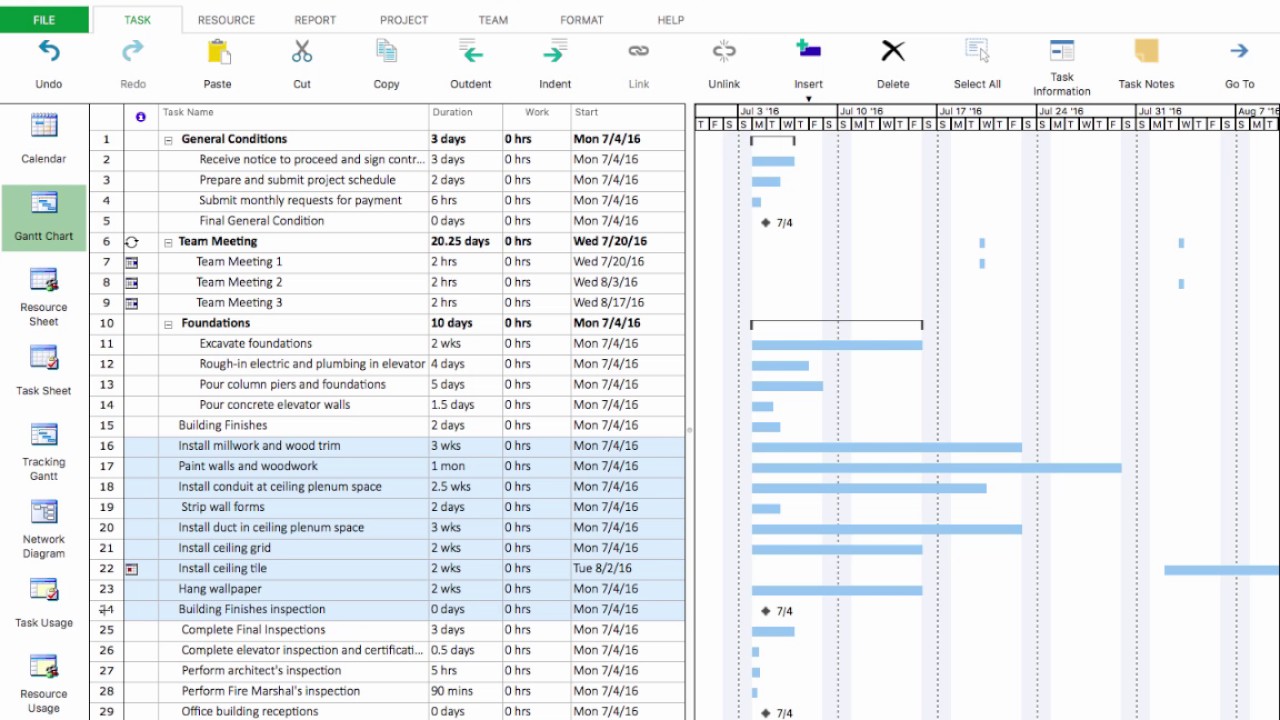Click splitter handle between table and chart

click(x=689, y=429)
